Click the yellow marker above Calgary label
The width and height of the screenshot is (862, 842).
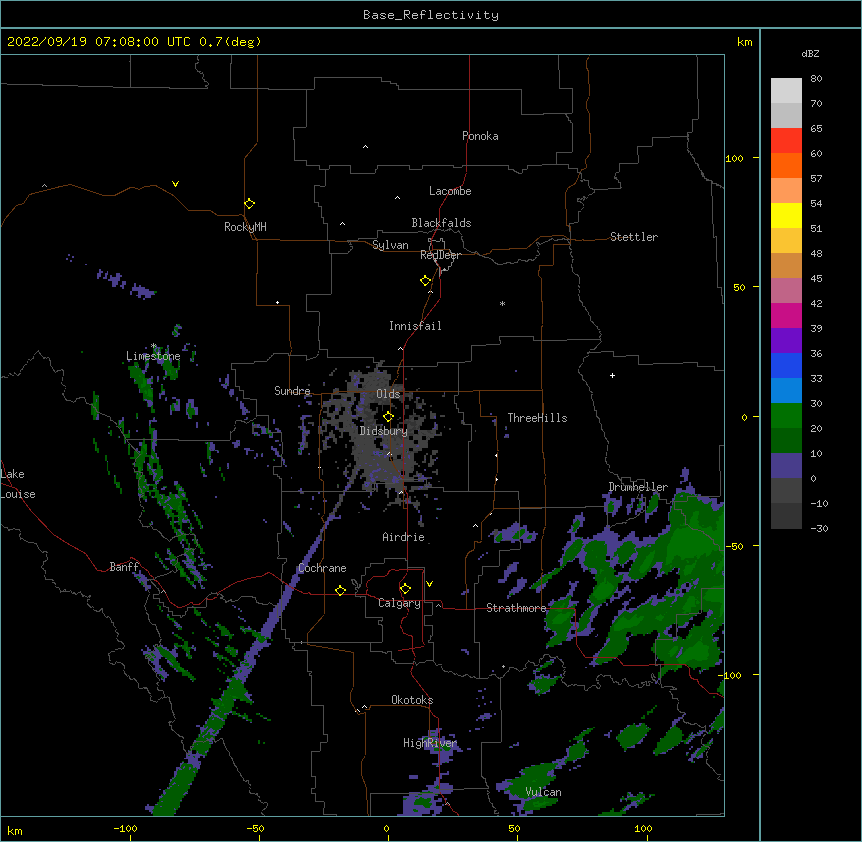point(405,589)
